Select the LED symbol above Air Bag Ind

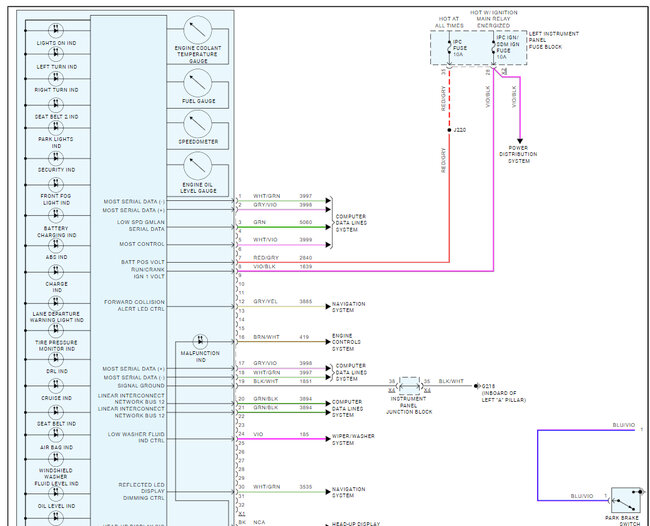point(56,434)
